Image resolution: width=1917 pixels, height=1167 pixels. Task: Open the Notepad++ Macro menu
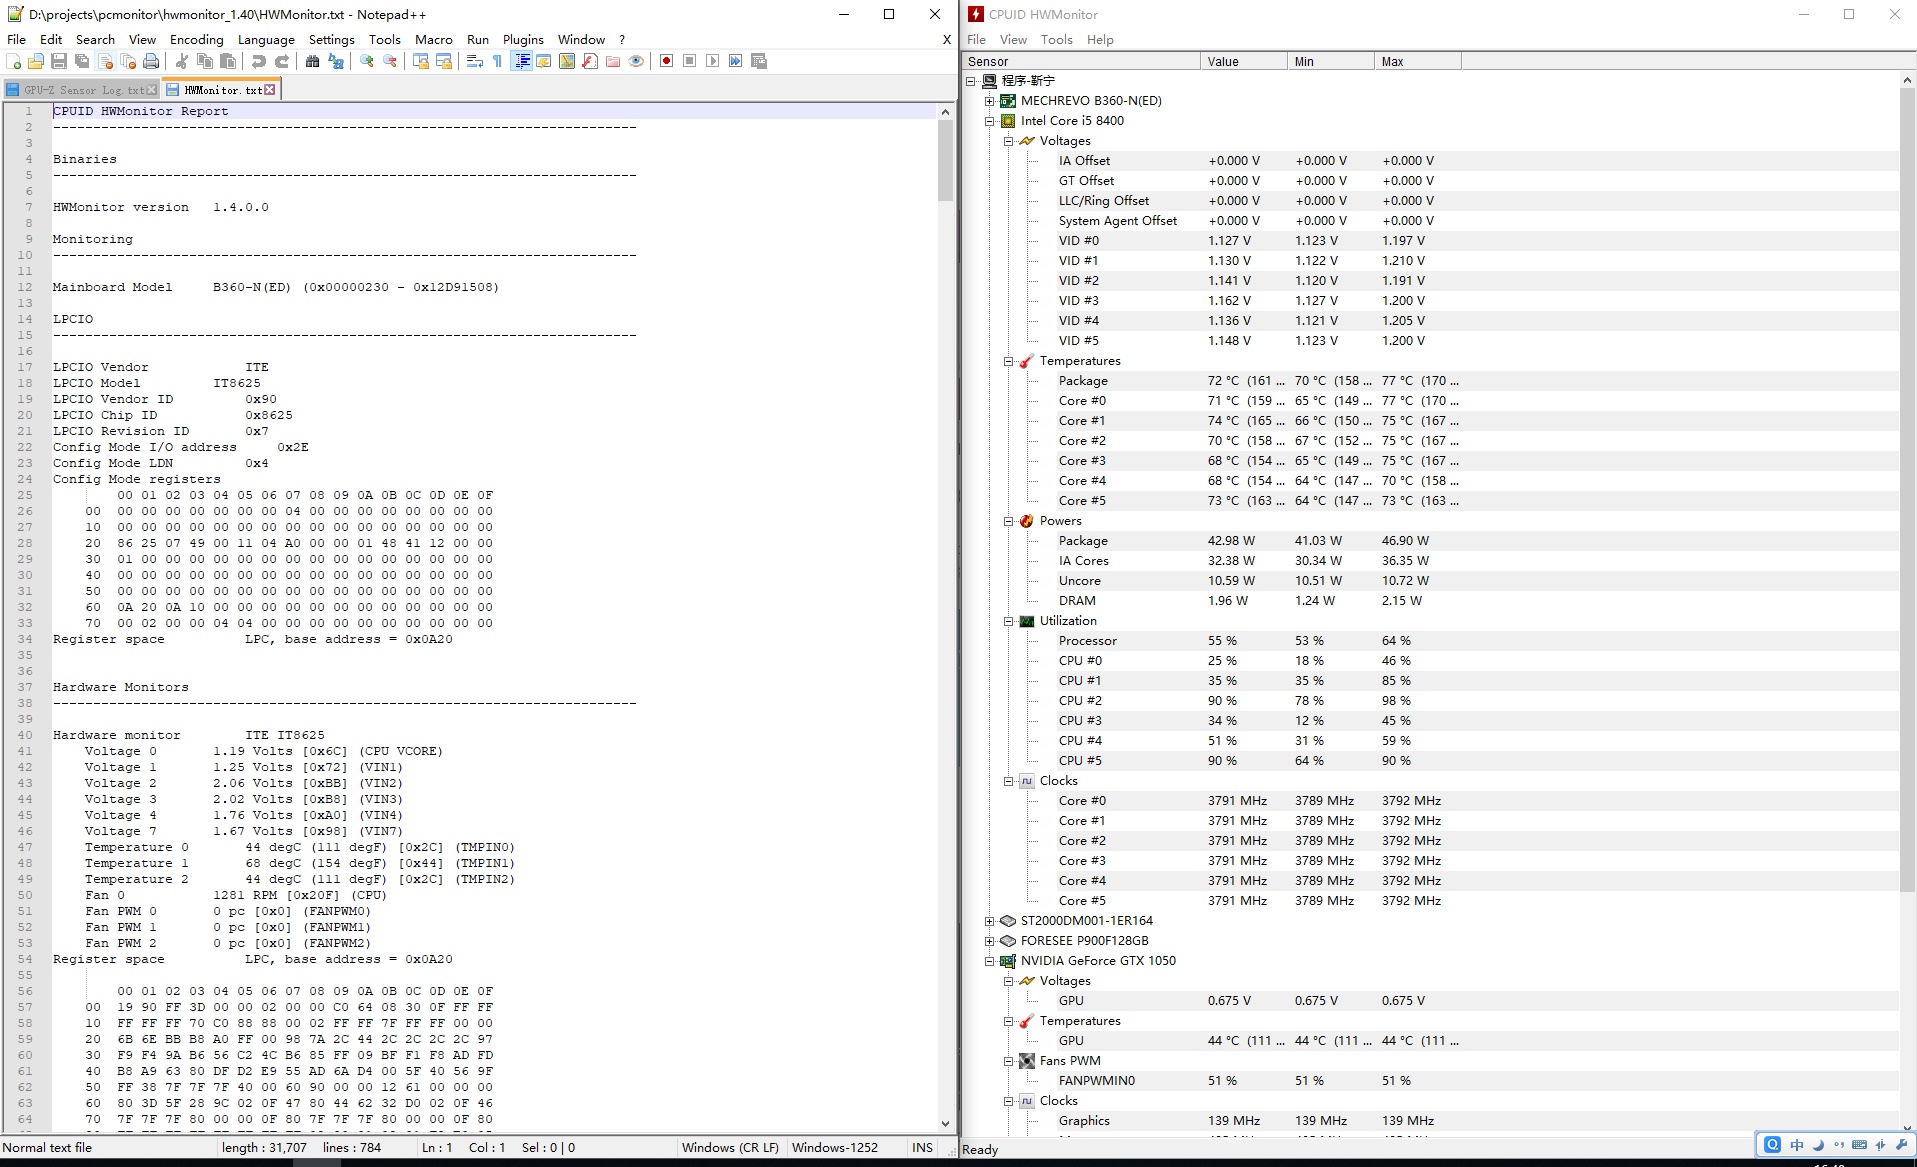(x=434, y=40)
